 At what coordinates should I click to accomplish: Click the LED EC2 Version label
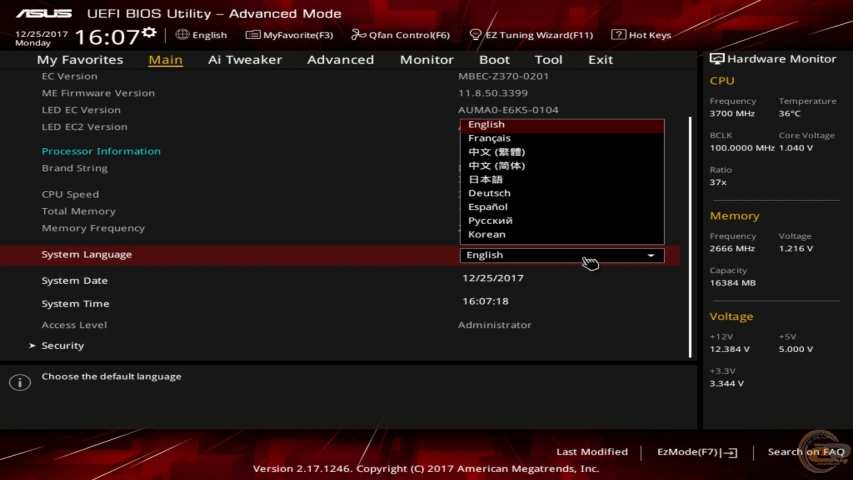pyautogui.click(x=84, y=127)
